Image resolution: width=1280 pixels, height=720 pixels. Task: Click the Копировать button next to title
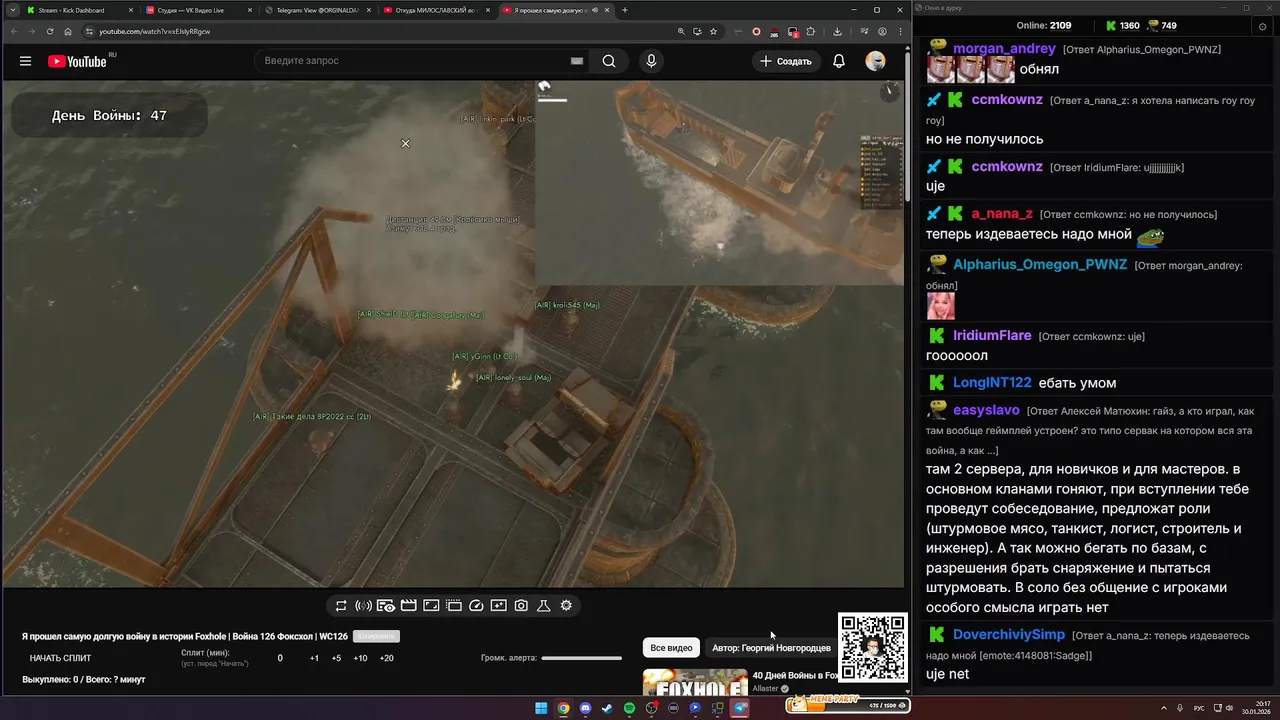376,636
